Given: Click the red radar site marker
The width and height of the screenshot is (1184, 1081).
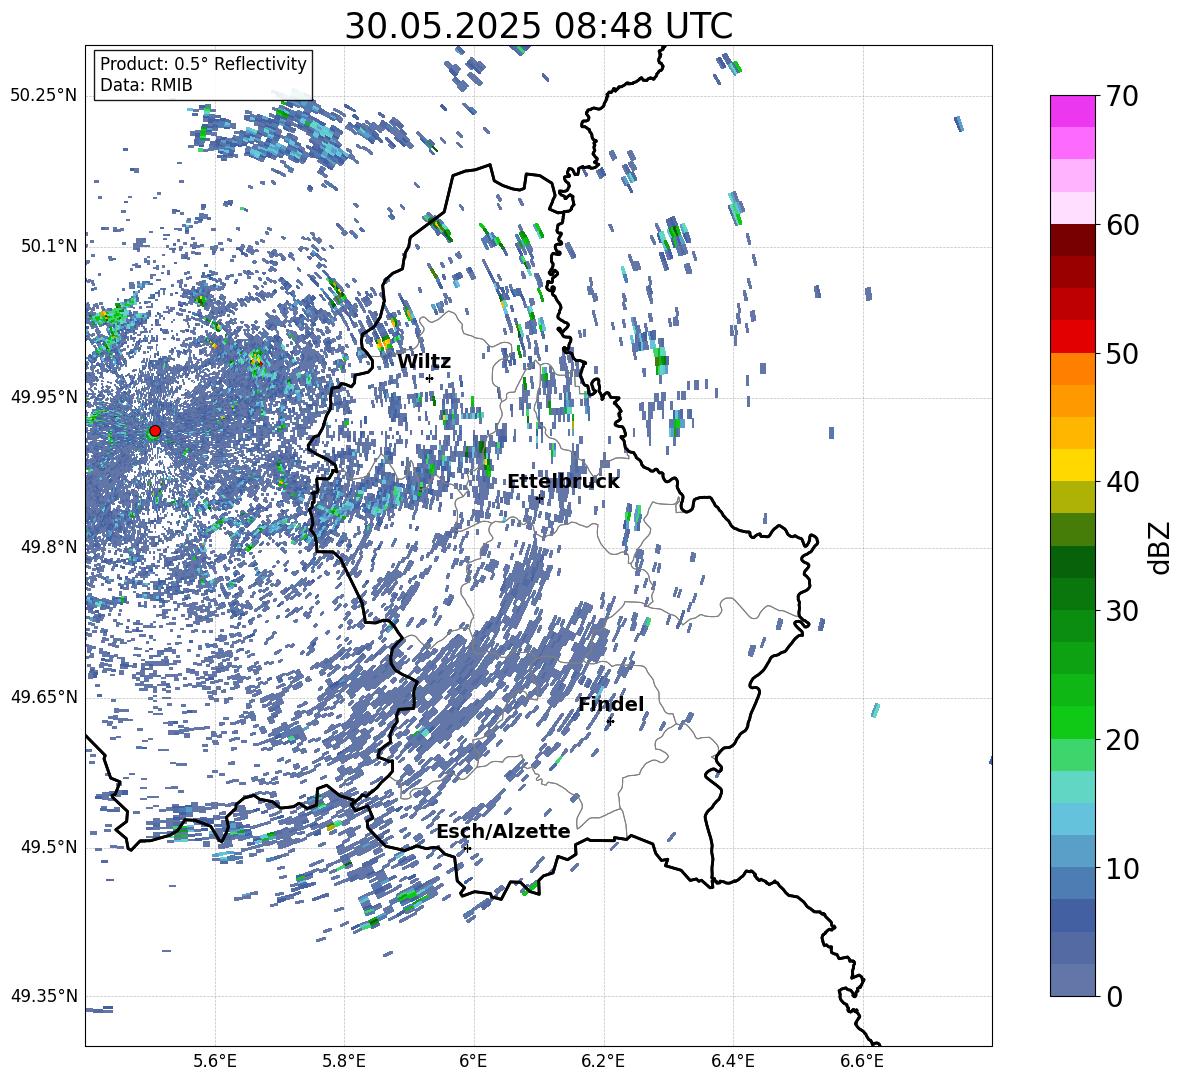Looking at the screenshot, I should pyautogui.click(x=155, y=431).
